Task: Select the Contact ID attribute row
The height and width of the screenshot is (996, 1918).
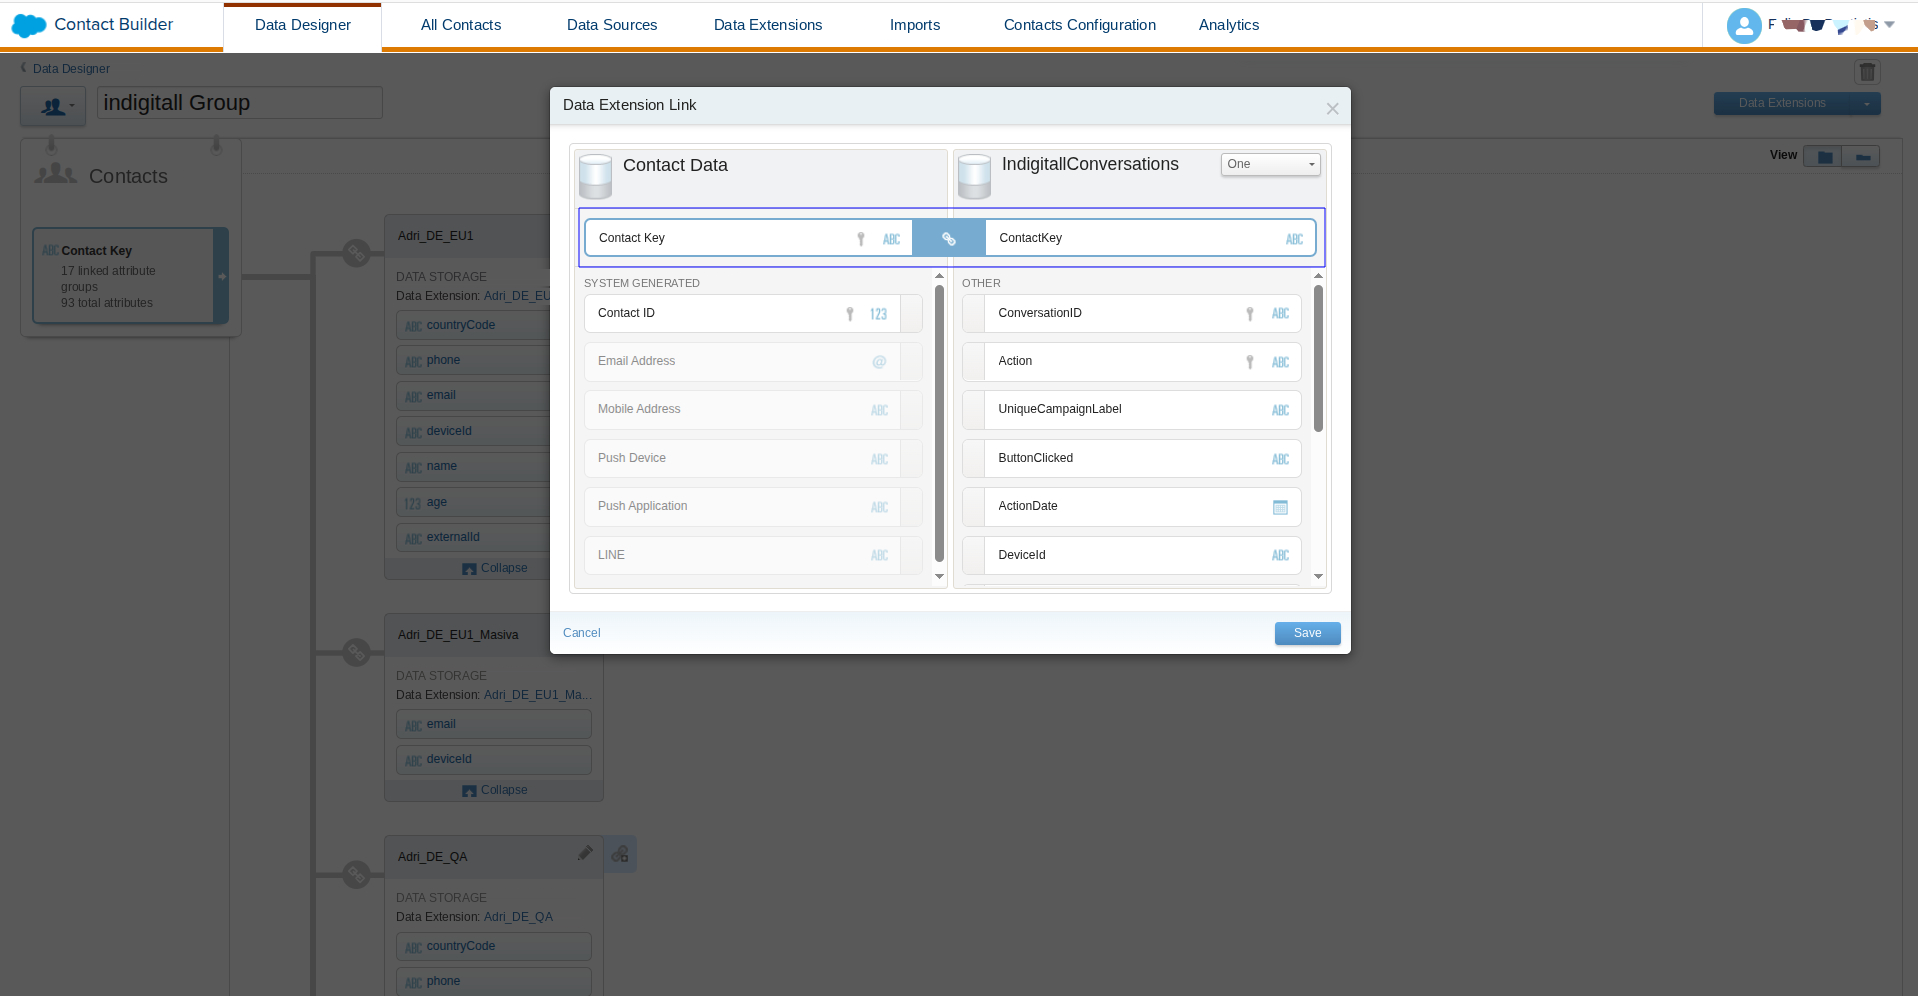Action: (753, 313)
